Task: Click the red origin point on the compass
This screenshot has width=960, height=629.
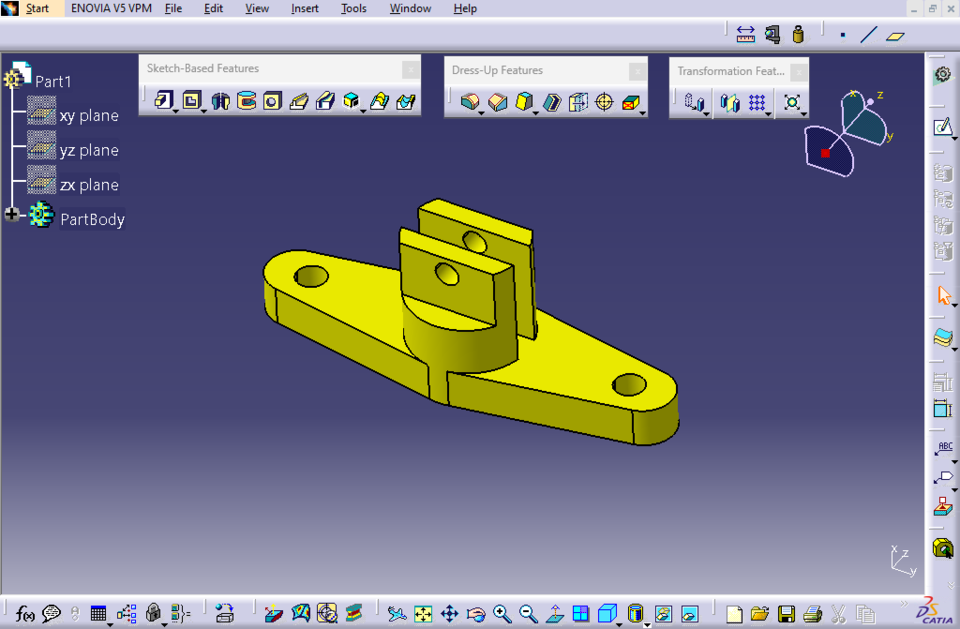Action: pos(826,153)
